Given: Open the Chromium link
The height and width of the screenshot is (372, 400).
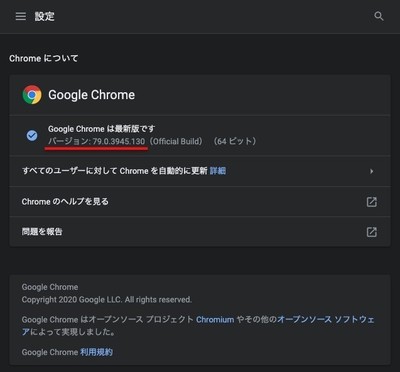Looking at the screenshot, I should 215,320.
